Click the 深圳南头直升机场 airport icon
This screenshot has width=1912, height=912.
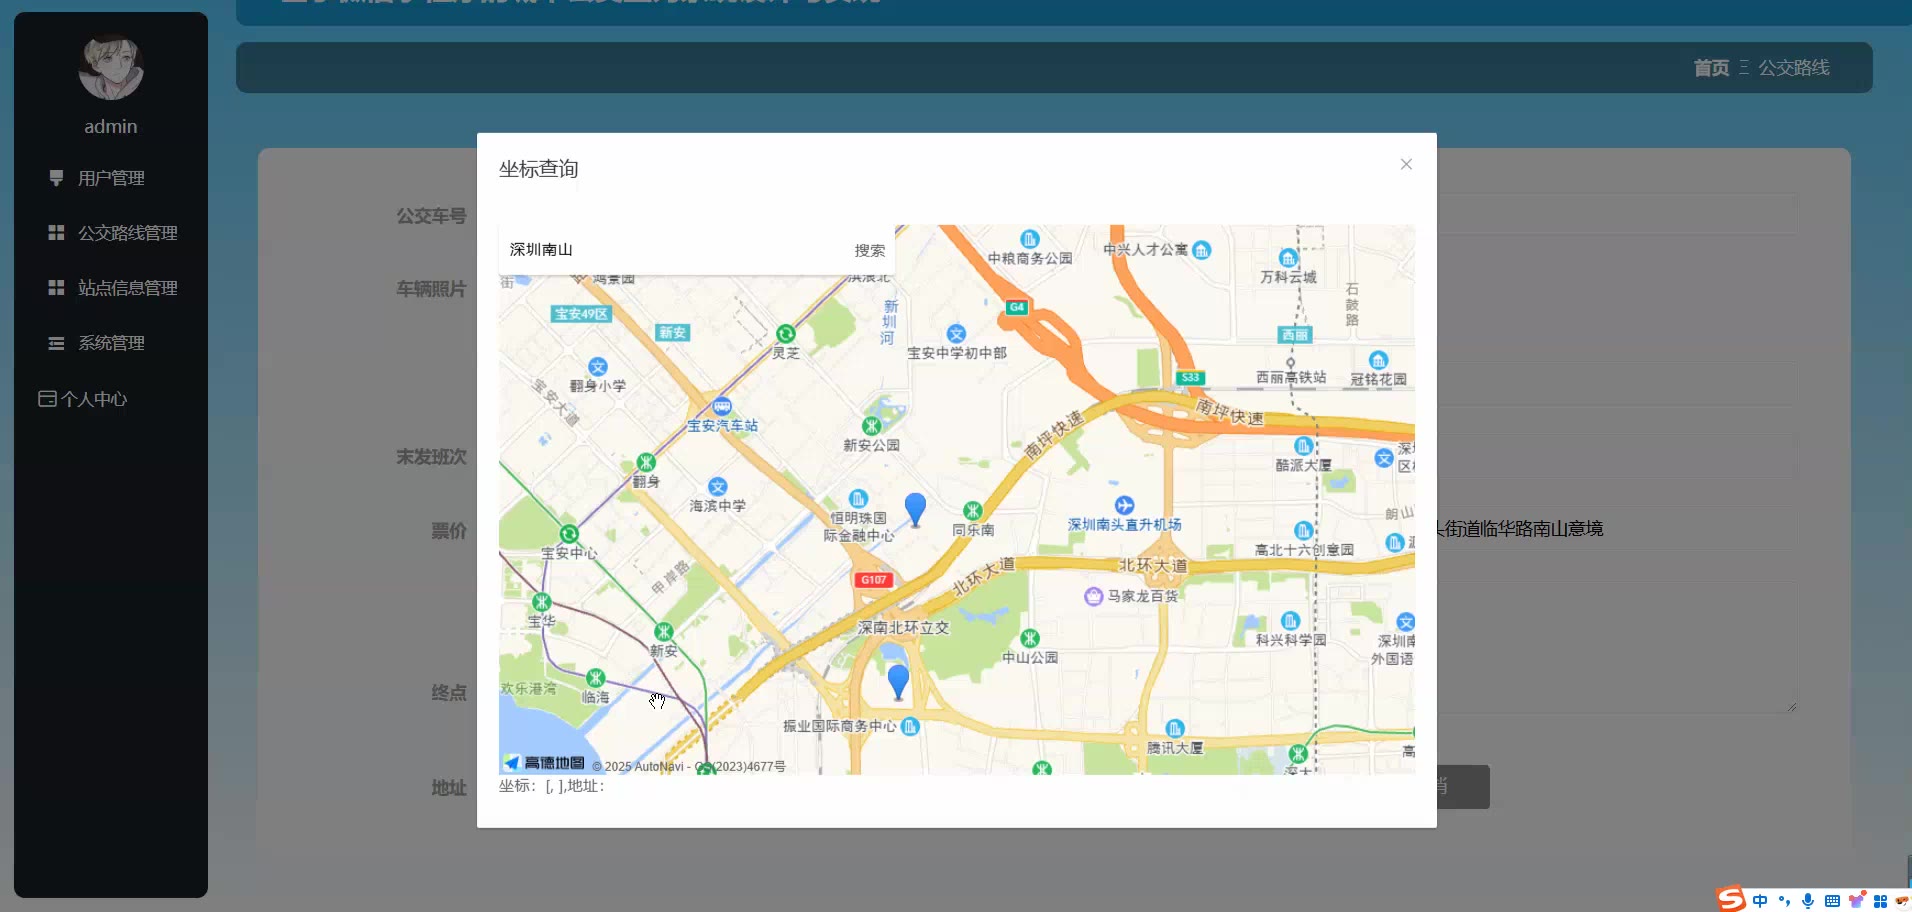pos(1124,505)
